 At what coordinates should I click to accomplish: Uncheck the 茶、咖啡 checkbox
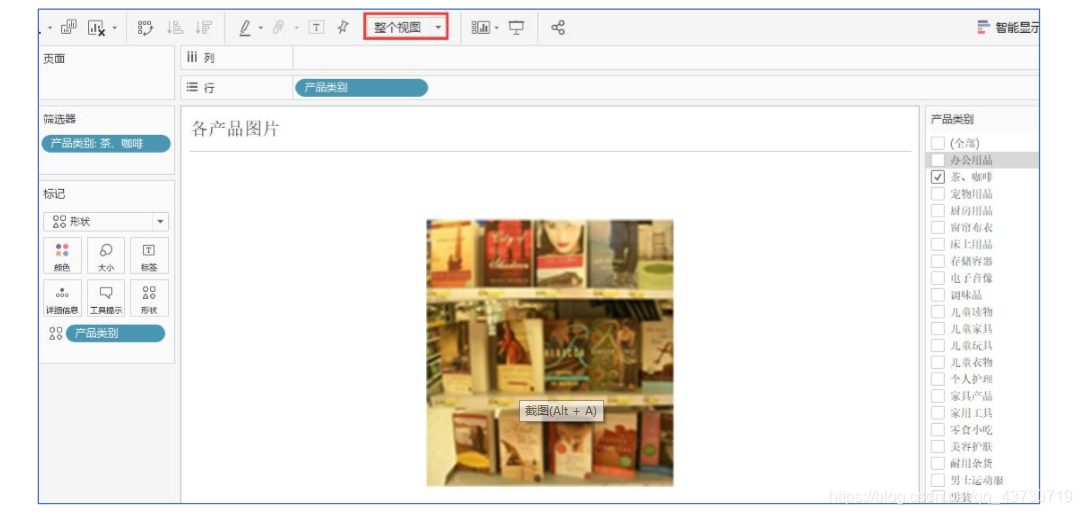click(x=938, y=177)
